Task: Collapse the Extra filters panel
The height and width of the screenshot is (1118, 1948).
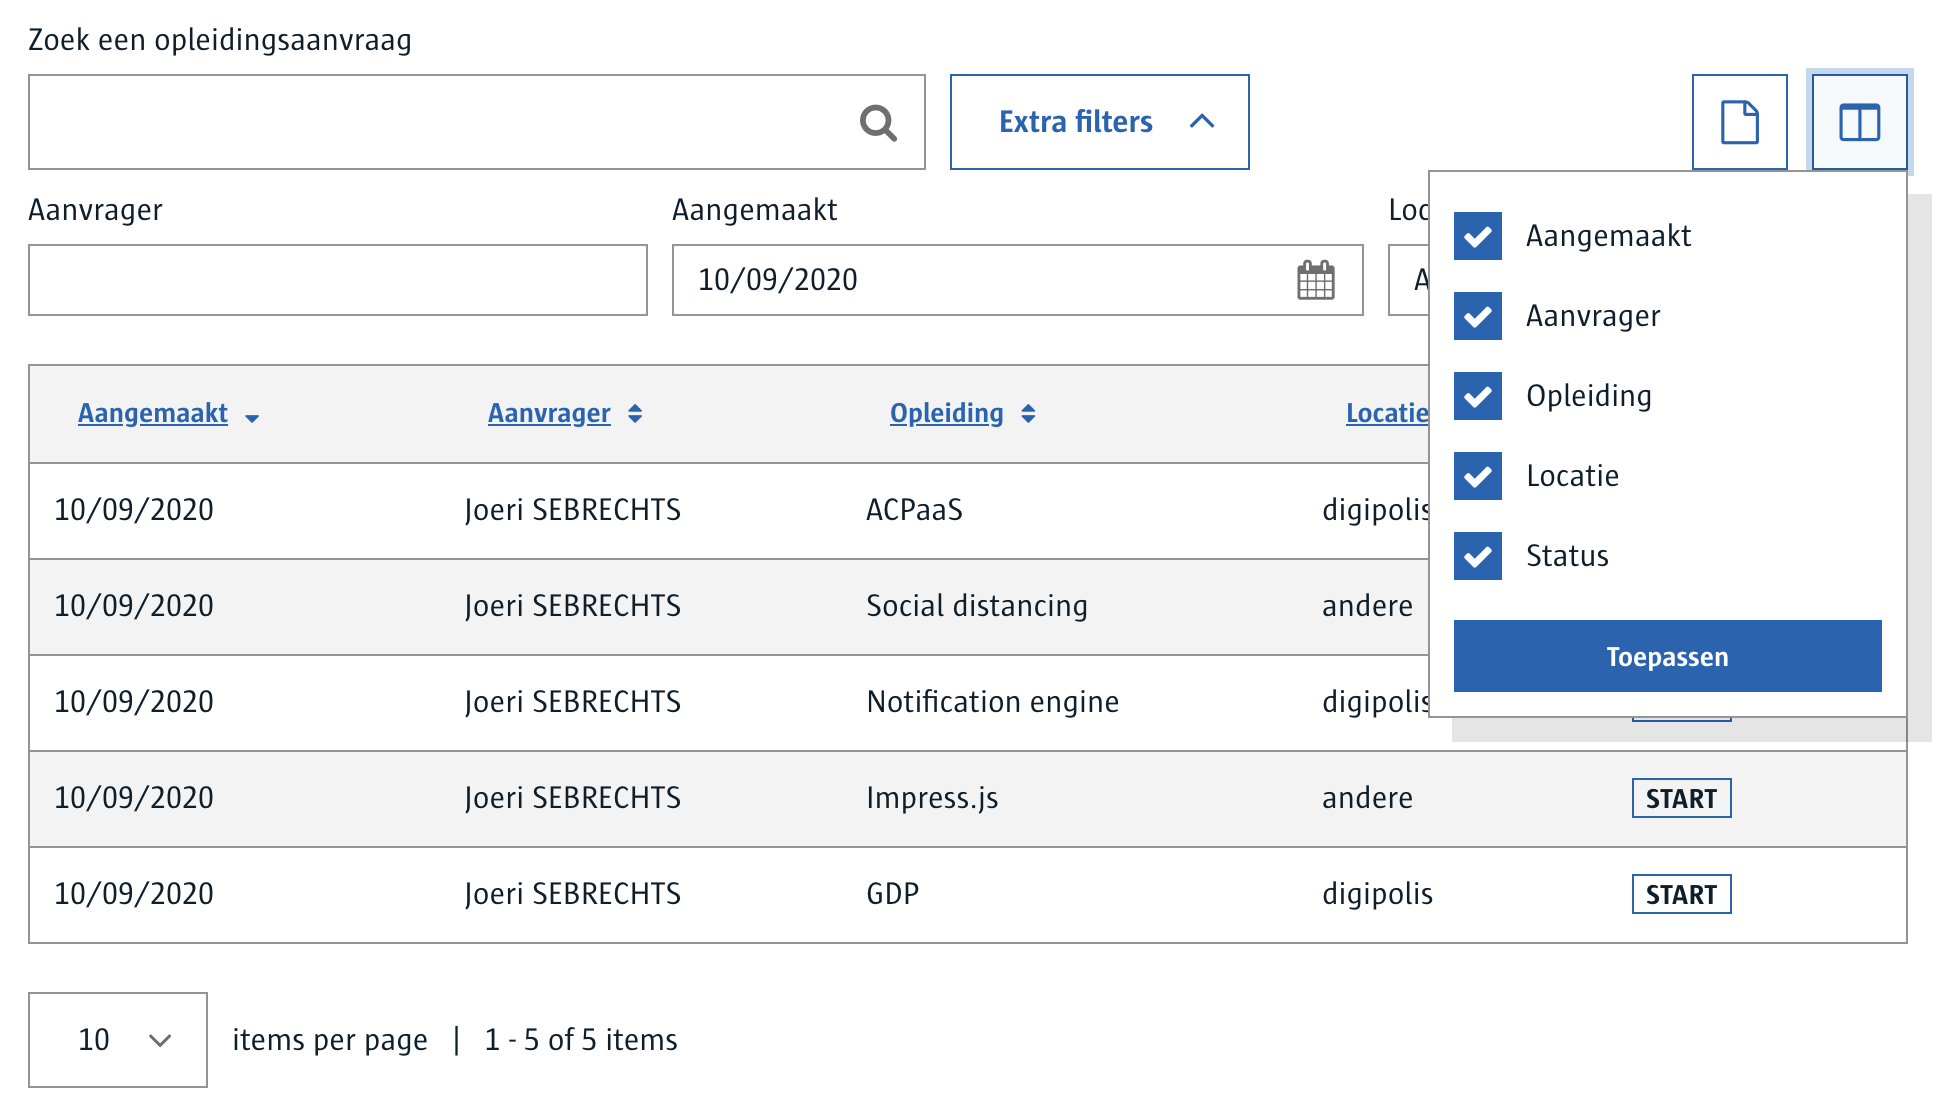Action: (x=1099, y=122)
